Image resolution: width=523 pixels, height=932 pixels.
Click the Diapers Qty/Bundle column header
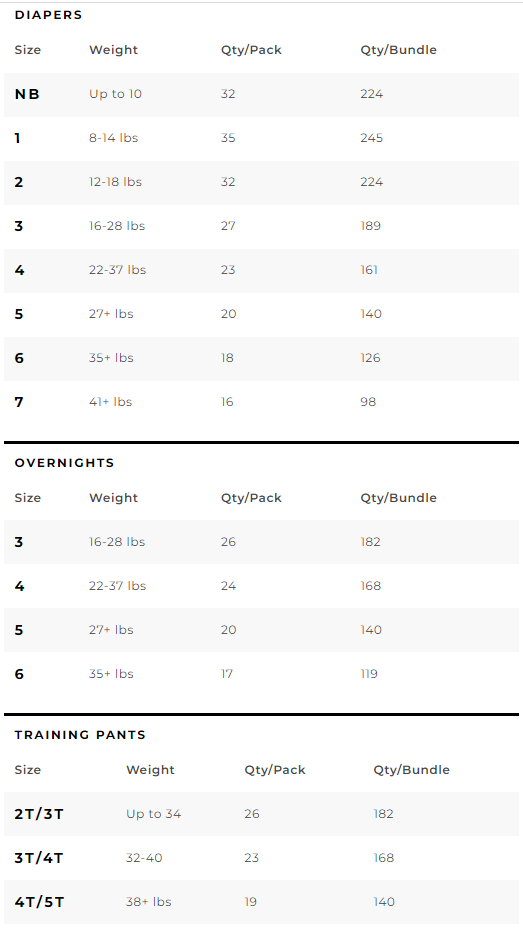[398, 50]
